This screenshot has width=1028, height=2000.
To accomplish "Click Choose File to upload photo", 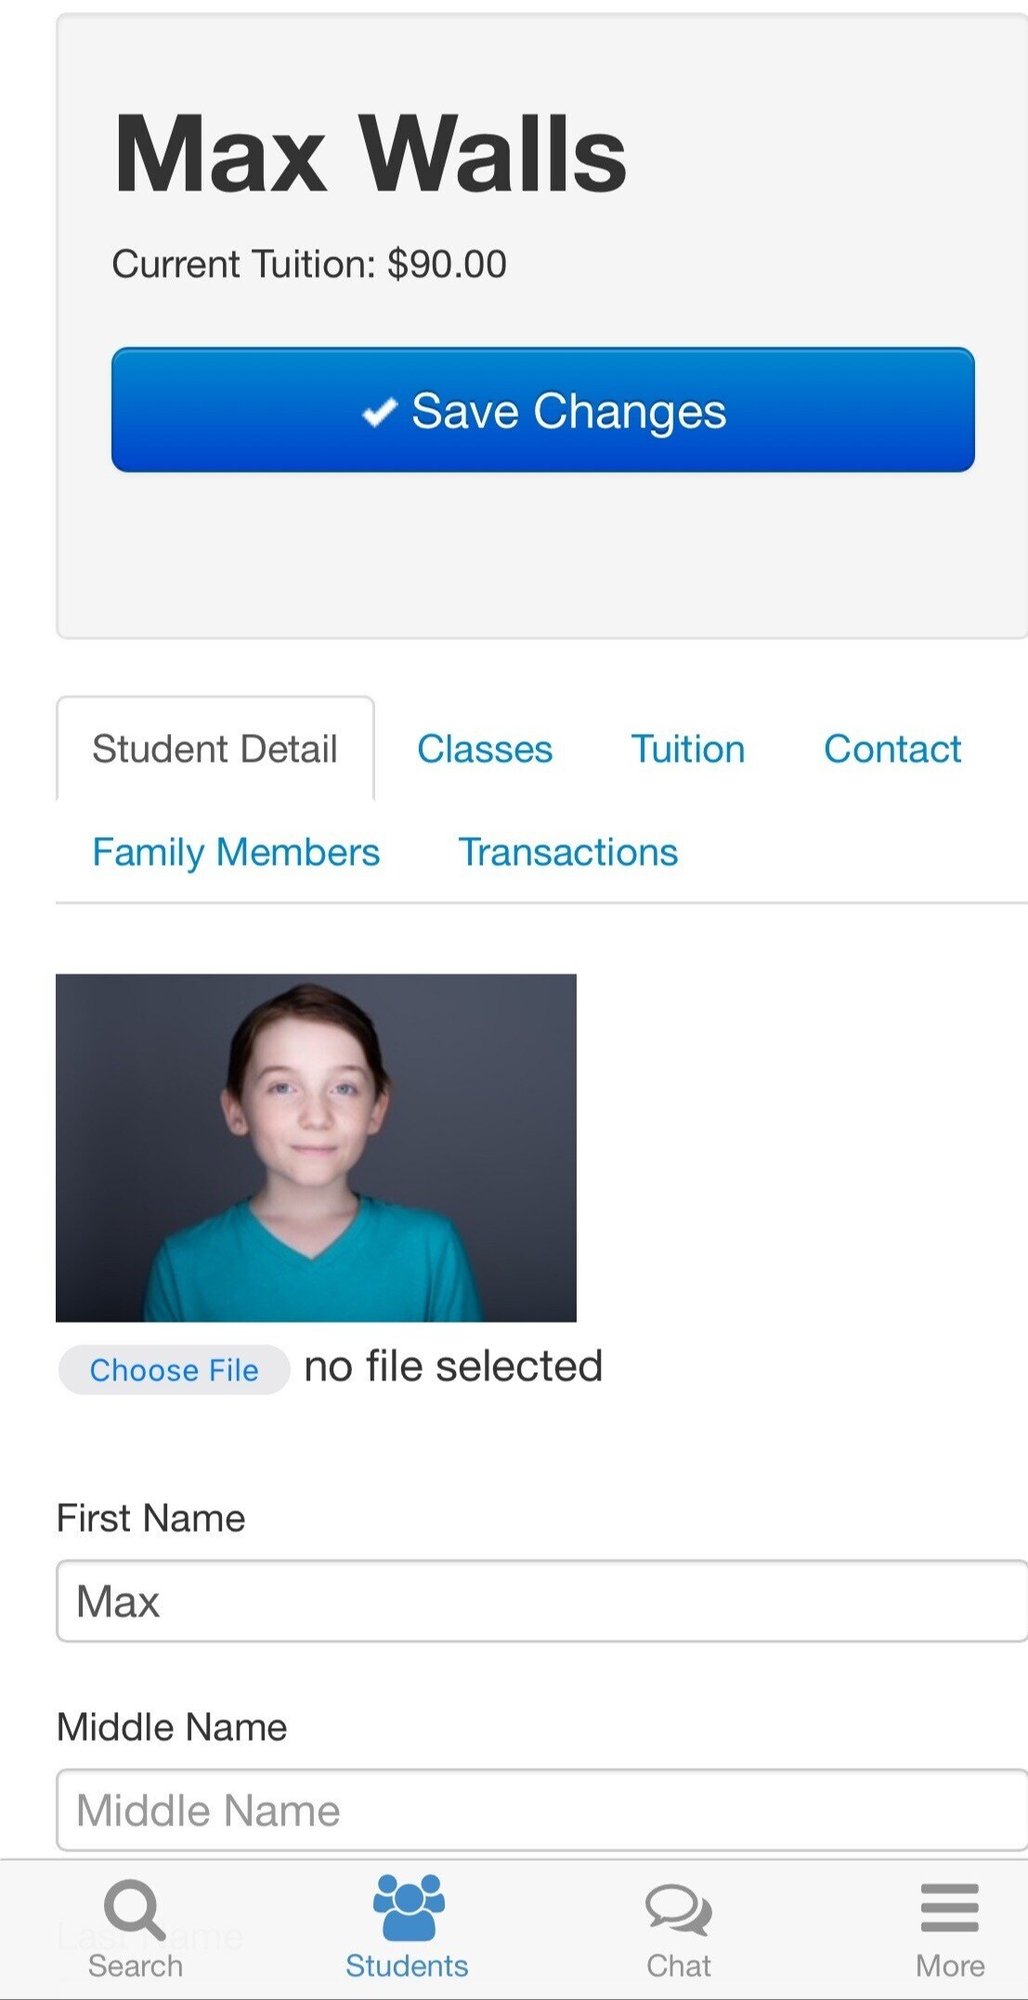I will [174, 1370].
